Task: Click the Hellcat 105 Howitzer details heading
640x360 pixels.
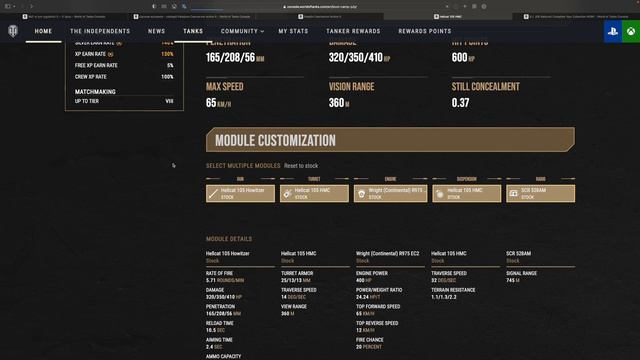Action: coord(227,253)
